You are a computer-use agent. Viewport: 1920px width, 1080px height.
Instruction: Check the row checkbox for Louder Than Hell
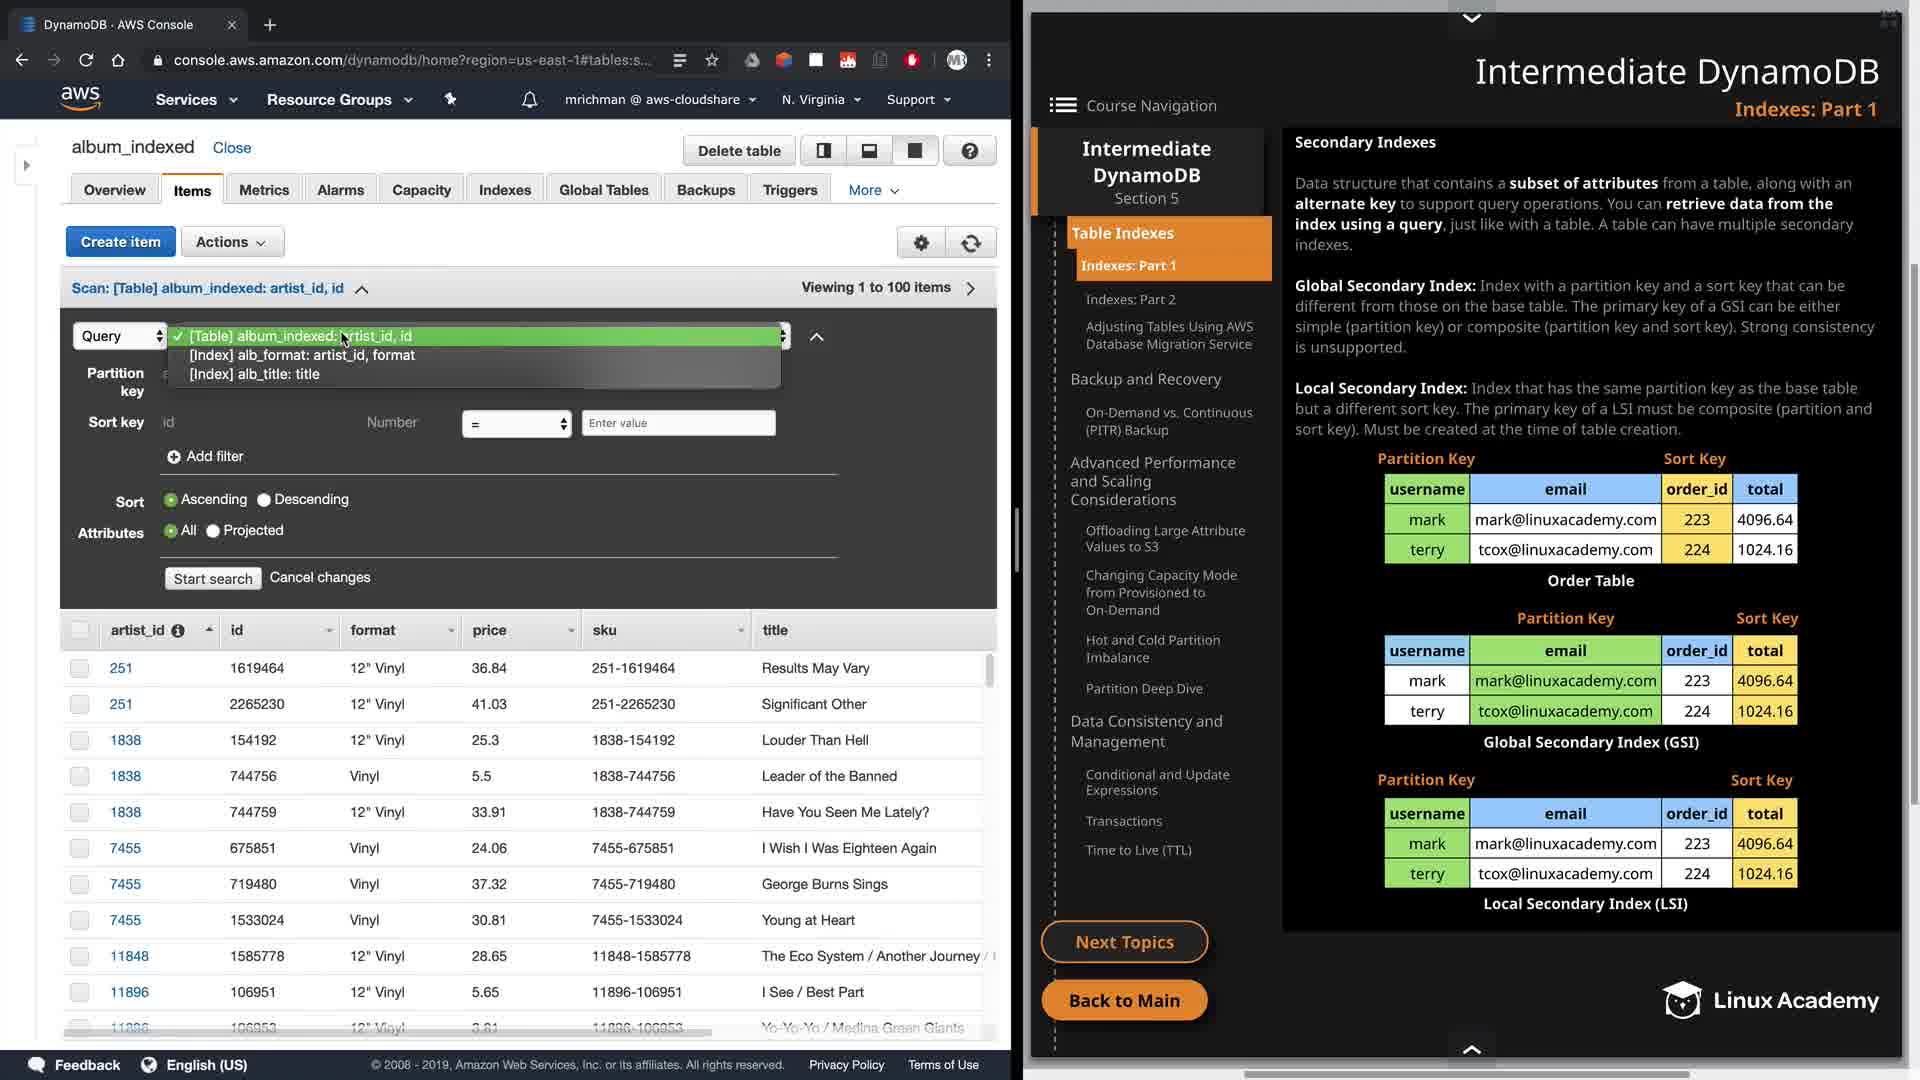pos(79,740)
